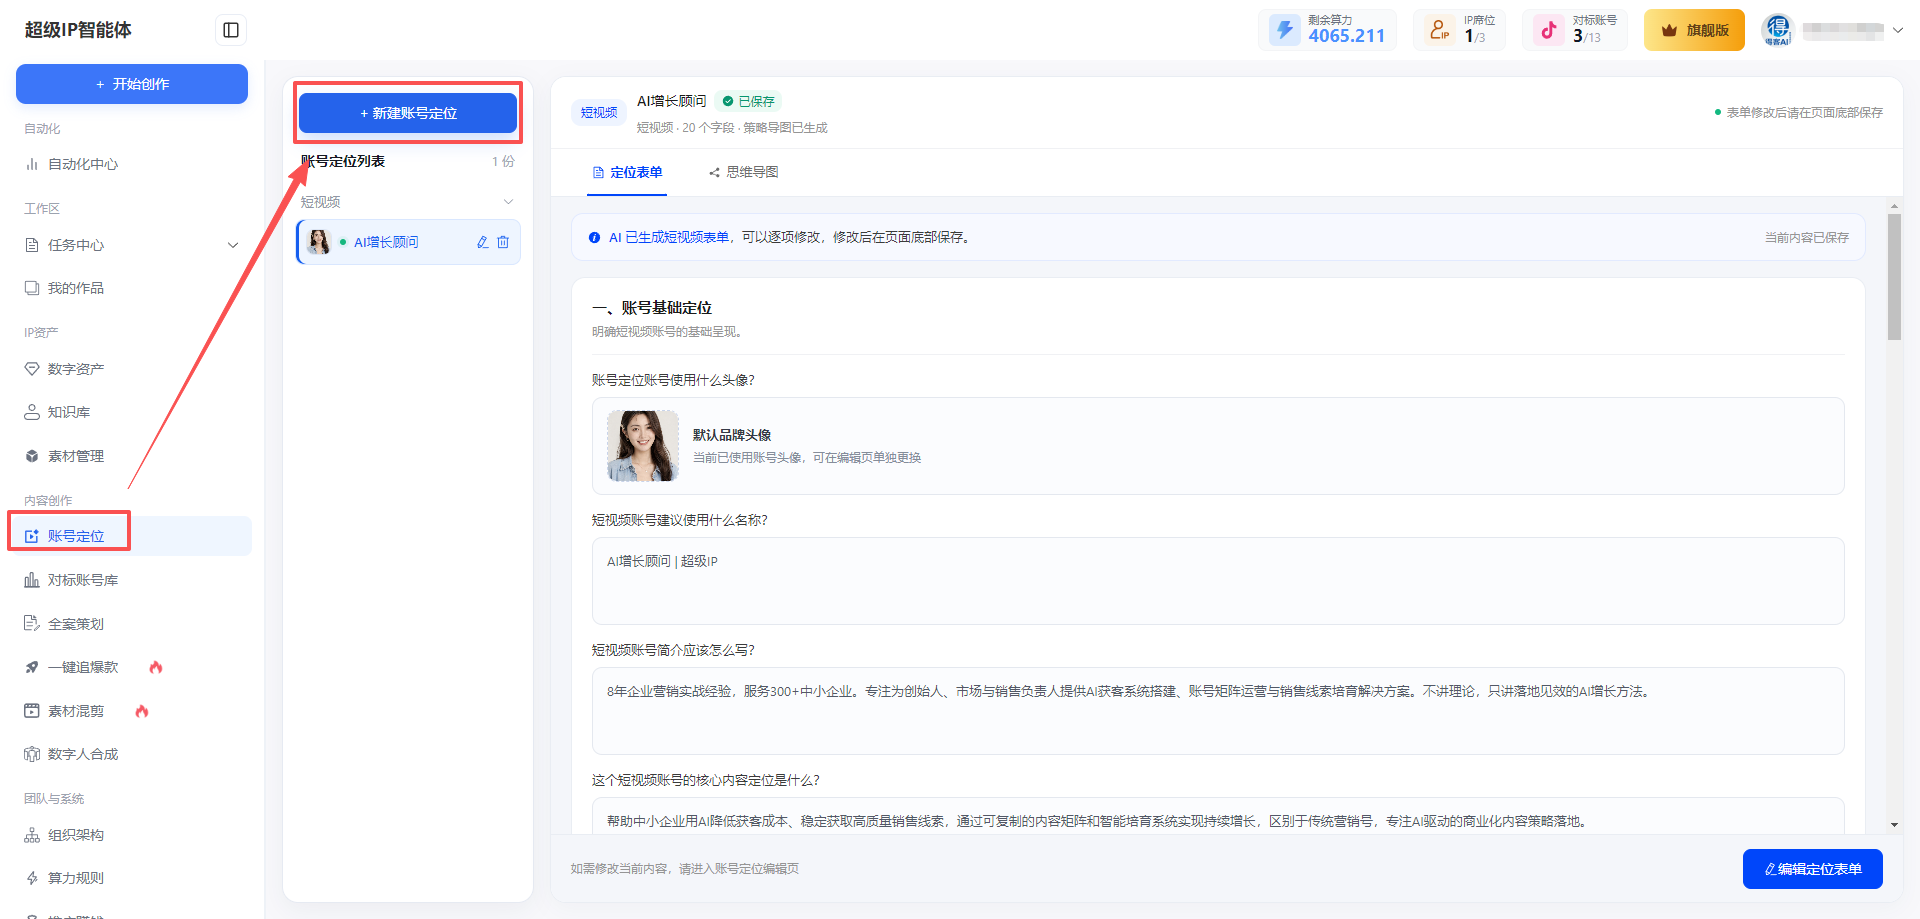Viewport: 1920px width, 919px height.
Task: Open 我的作品 in the sidebar
Action: [x=132, y=288]
